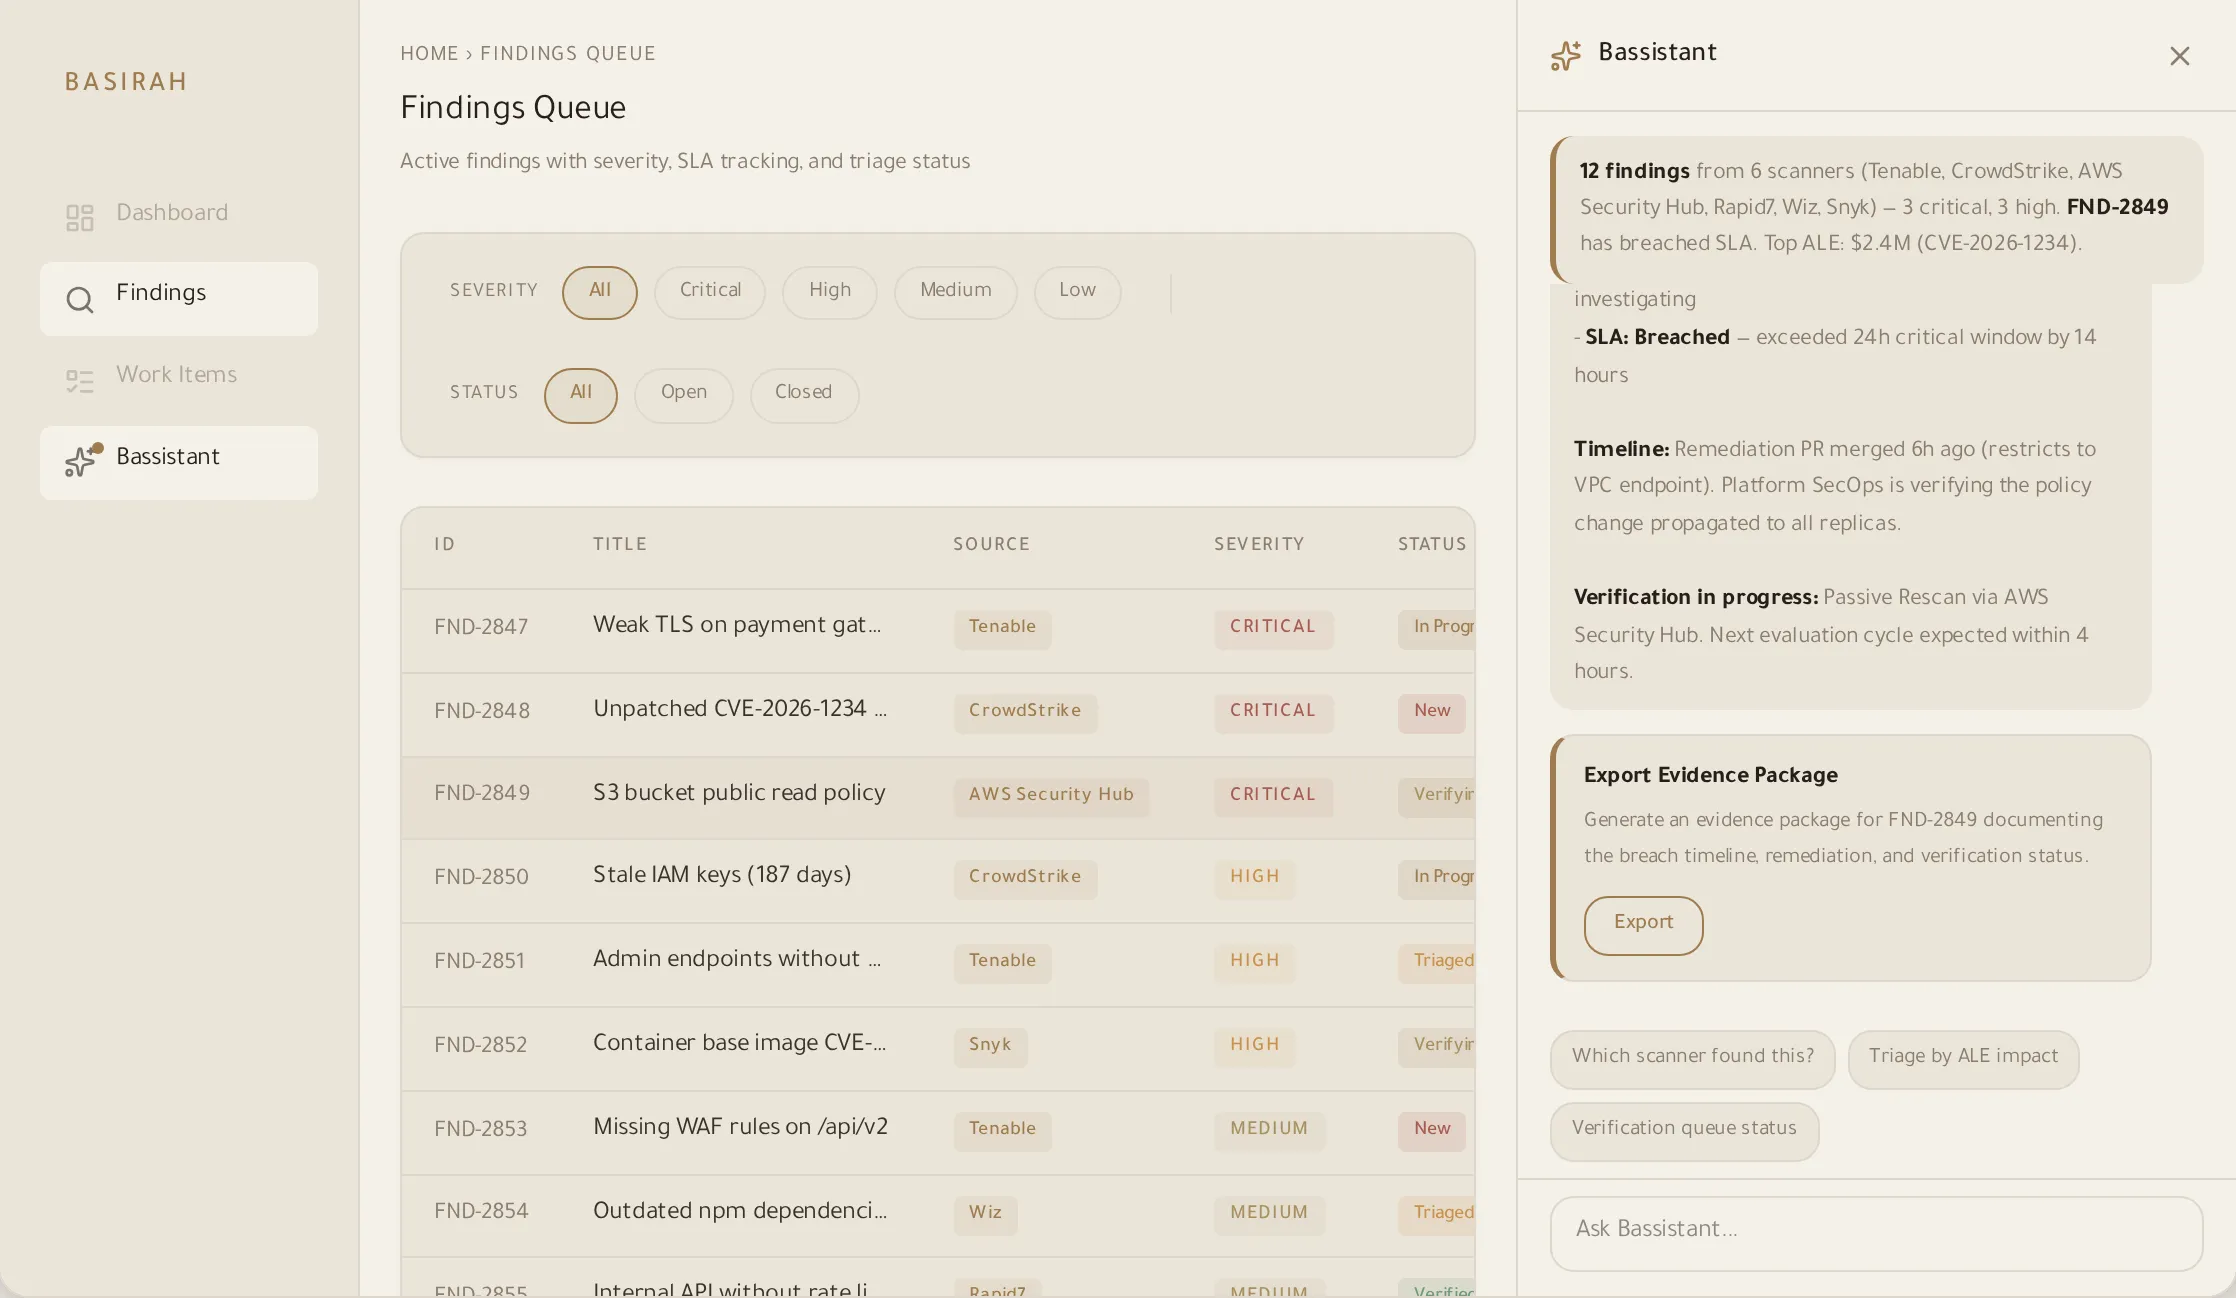Select Medium severity chip
The image size is (2236, 1298).
point(955,292)
